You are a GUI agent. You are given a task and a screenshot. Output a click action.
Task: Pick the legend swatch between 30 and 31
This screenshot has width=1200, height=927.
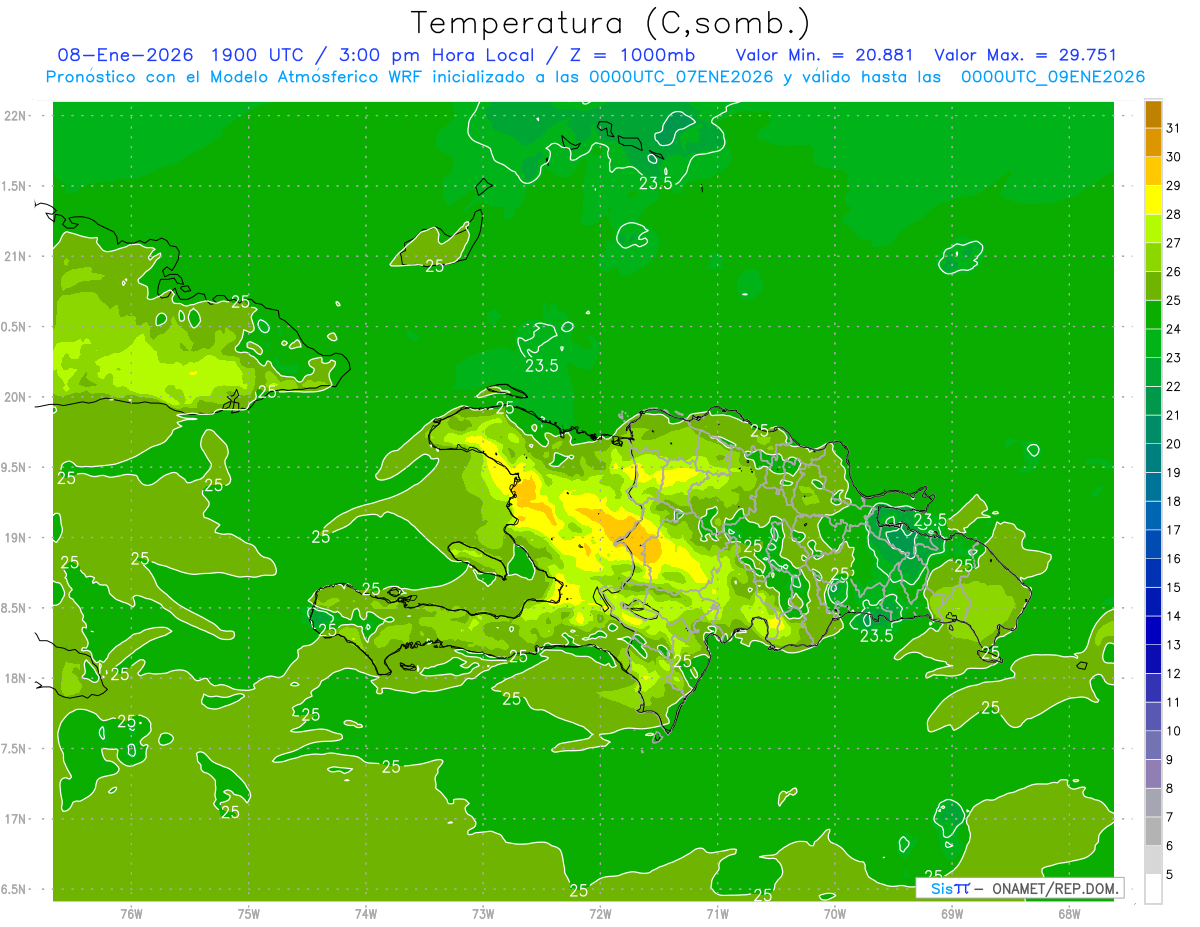pos(1153,143)
